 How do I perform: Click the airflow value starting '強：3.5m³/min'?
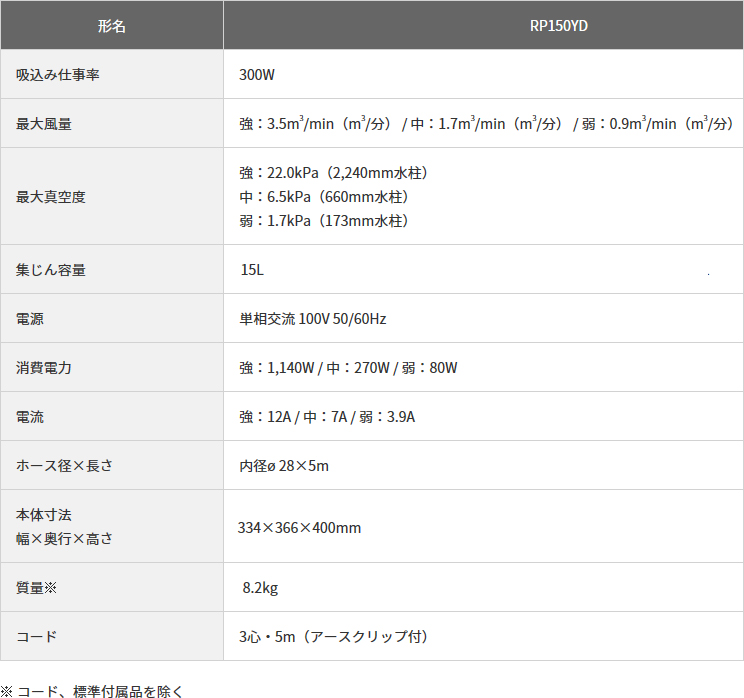(x=486, y=123)
